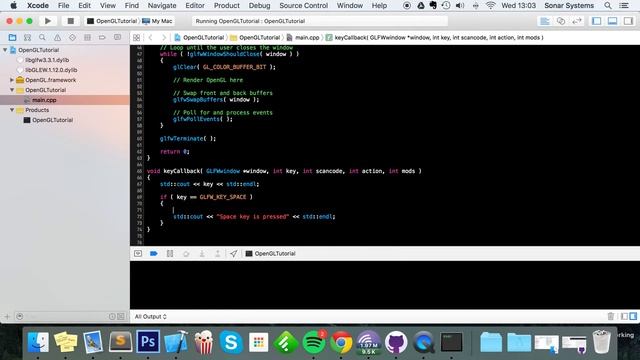Image resolution: width=640 pixels, height=360 pixels.
Task: Open the Project navigator folder icon
Action: 12,38
